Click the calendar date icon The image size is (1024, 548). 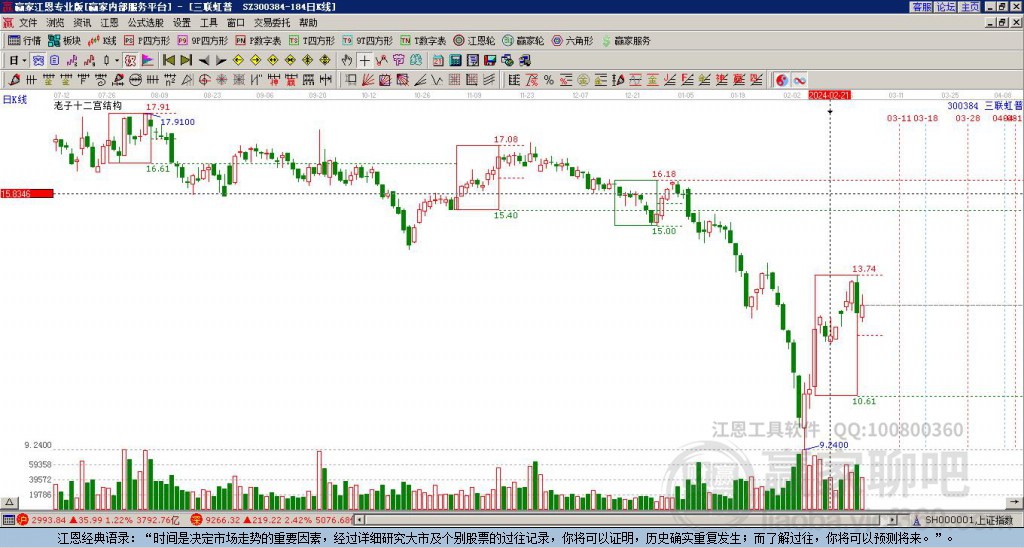[x=438, y=61]
